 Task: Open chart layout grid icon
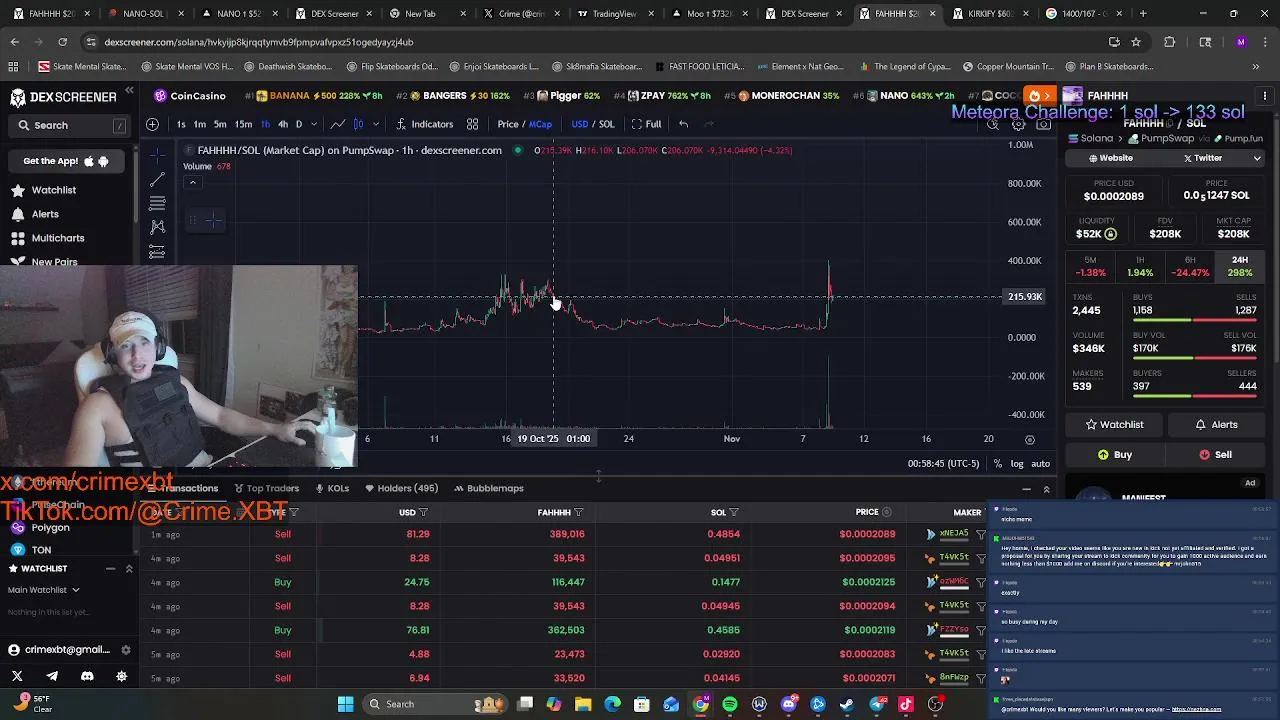click(x=472, y=124)
